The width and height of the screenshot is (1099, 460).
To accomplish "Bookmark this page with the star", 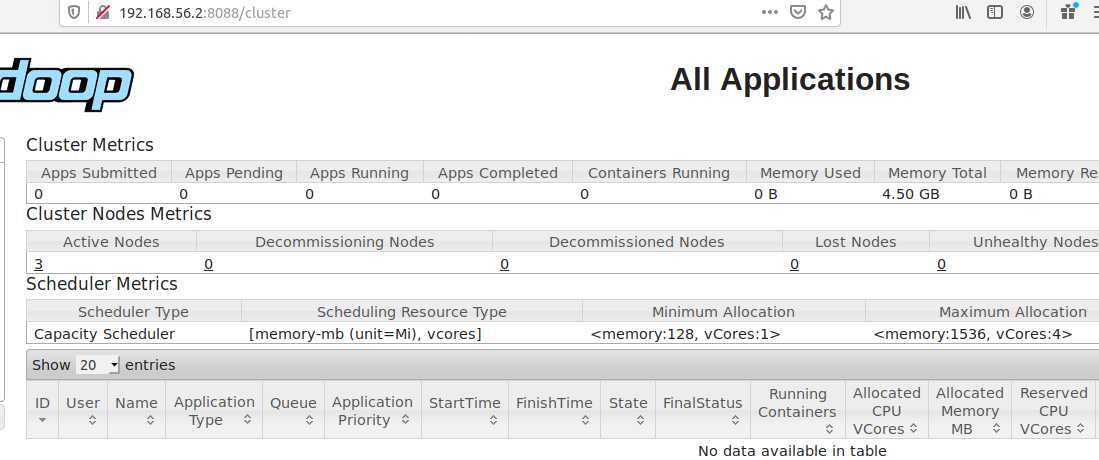I will tap(826, 13).
